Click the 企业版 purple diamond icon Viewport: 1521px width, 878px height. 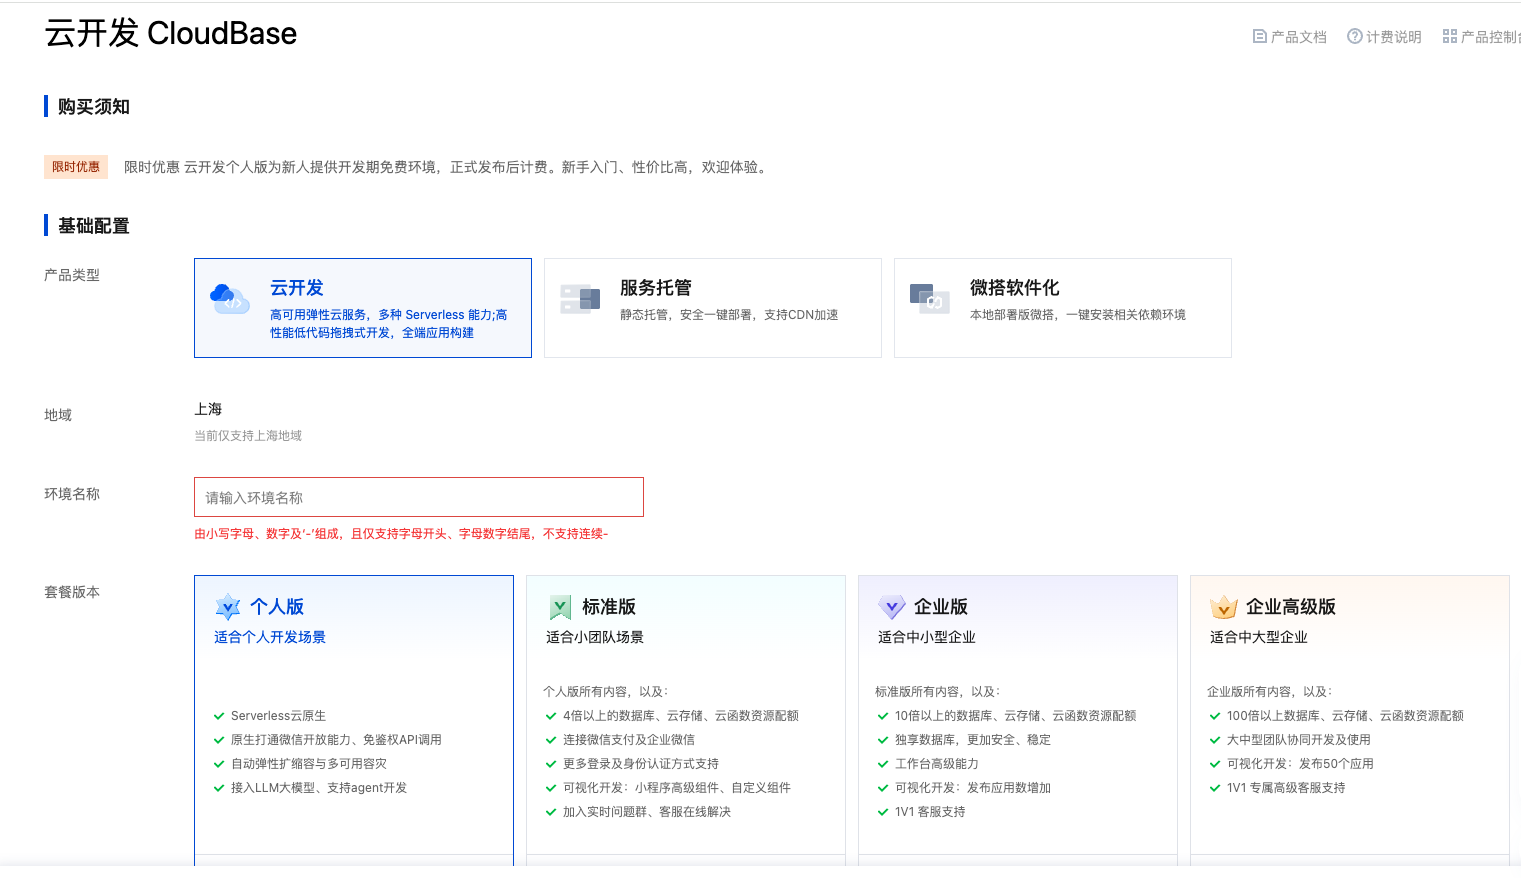pyautogui.click(x=892, y=607)
